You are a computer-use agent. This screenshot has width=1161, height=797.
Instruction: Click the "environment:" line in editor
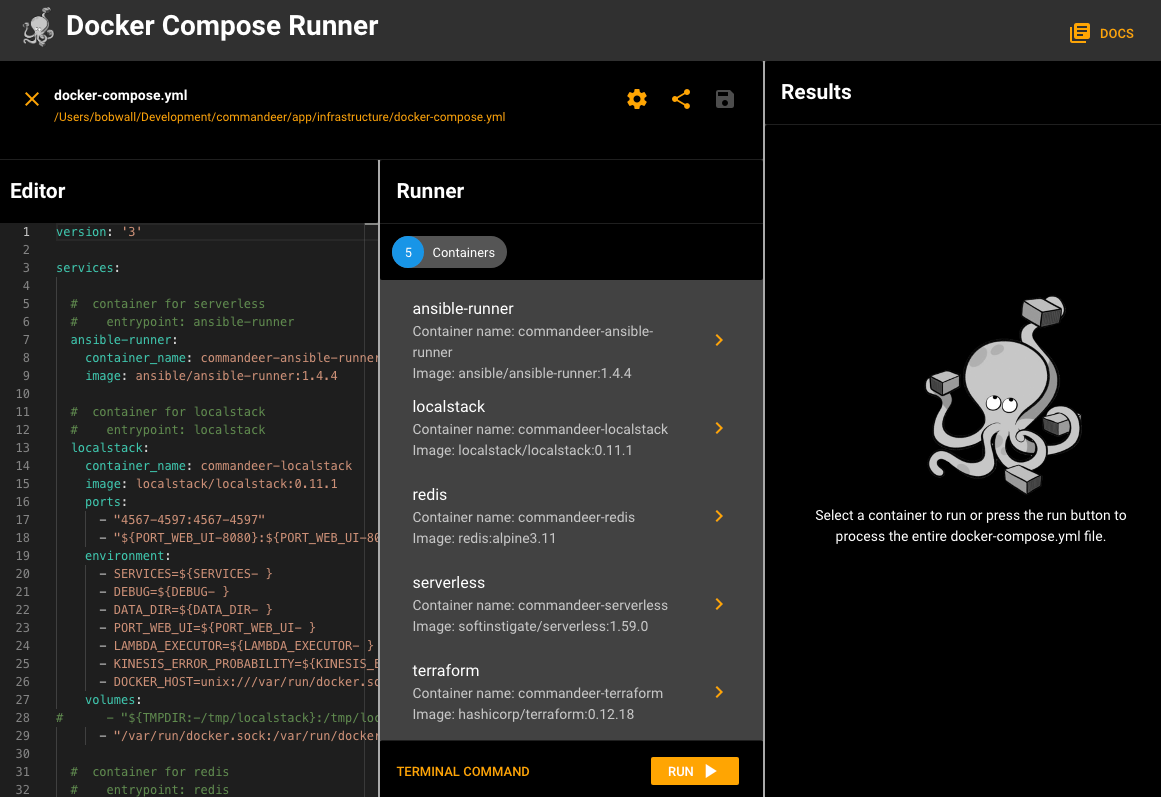pyautogui.click(x=128, y=556)
